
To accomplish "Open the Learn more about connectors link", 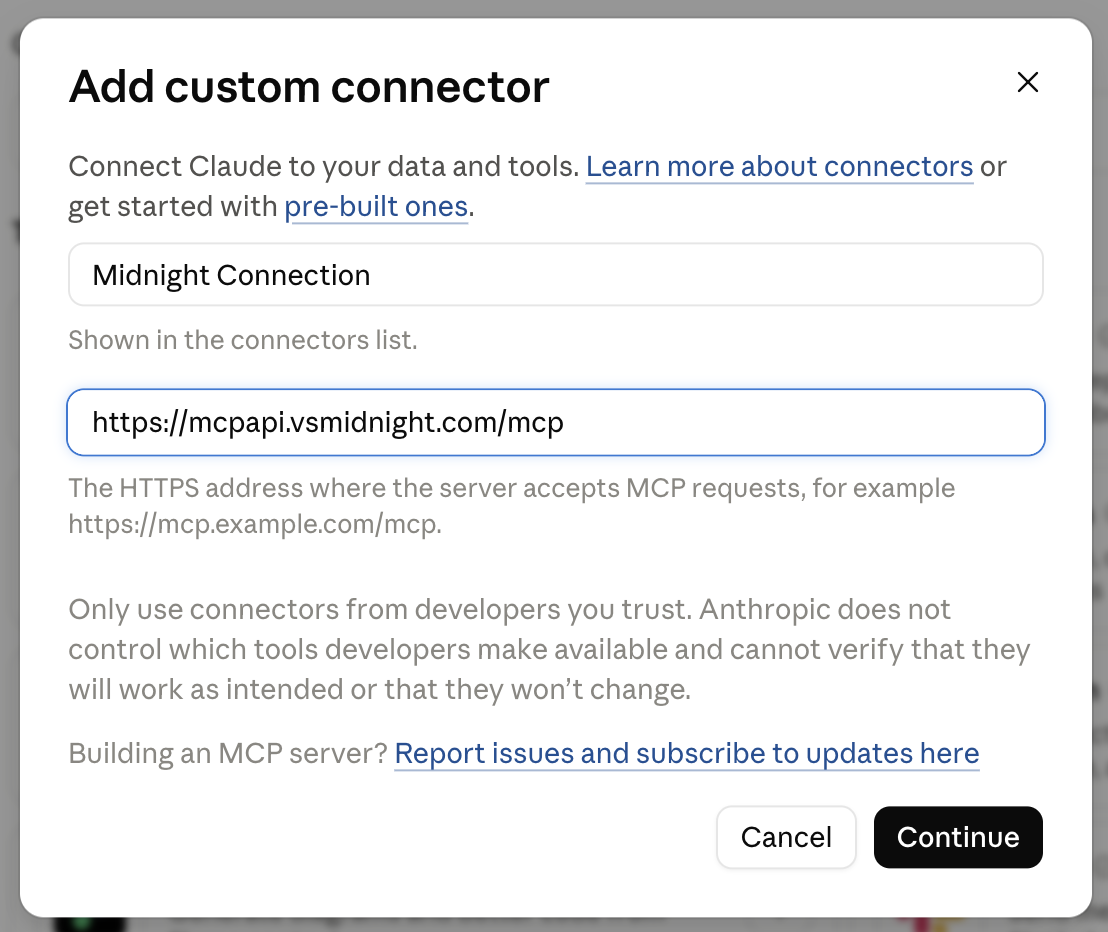I will 779,167.
